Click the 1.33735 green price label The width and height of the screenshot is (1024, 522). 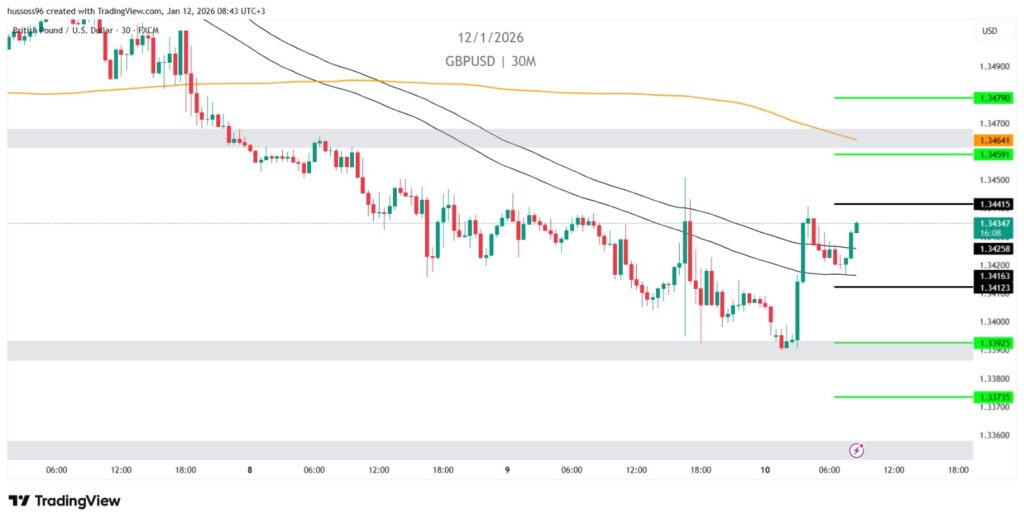pyautogui.click(x=996, y=397)
